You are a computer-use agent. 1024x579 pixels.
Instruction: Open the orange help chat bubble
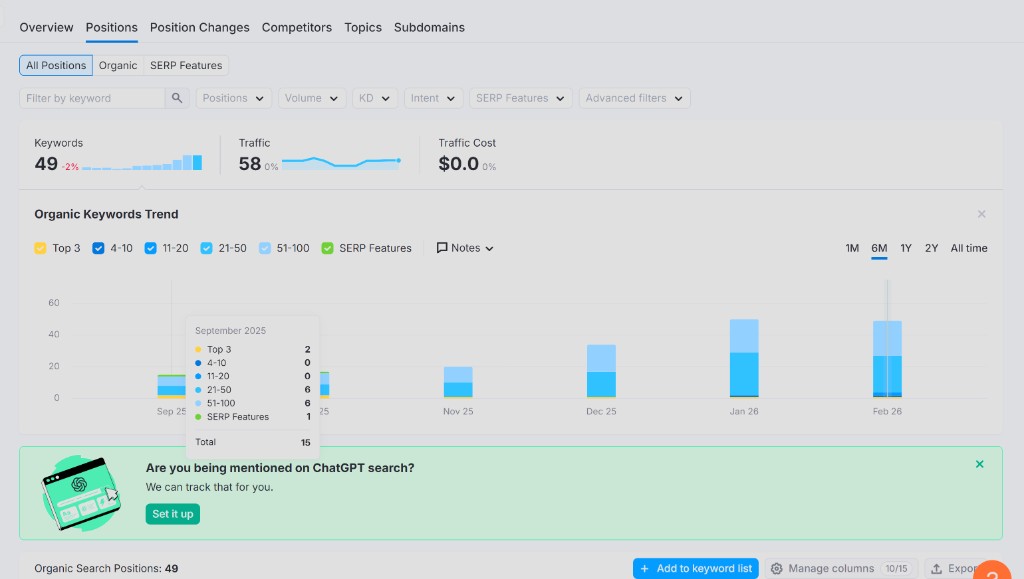click(x=992, y=572)
